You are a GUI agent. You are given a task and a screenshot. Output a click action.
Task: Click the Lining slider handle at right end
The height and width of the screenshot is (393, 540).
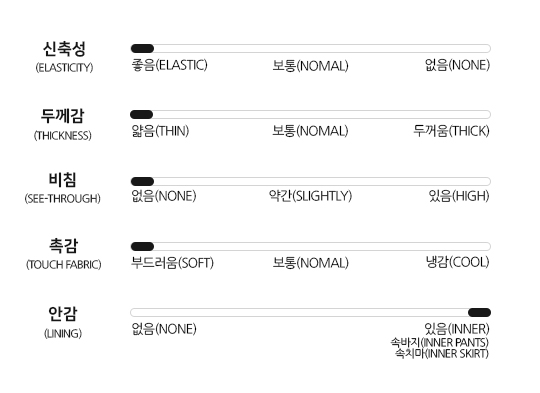coord(479,312)
